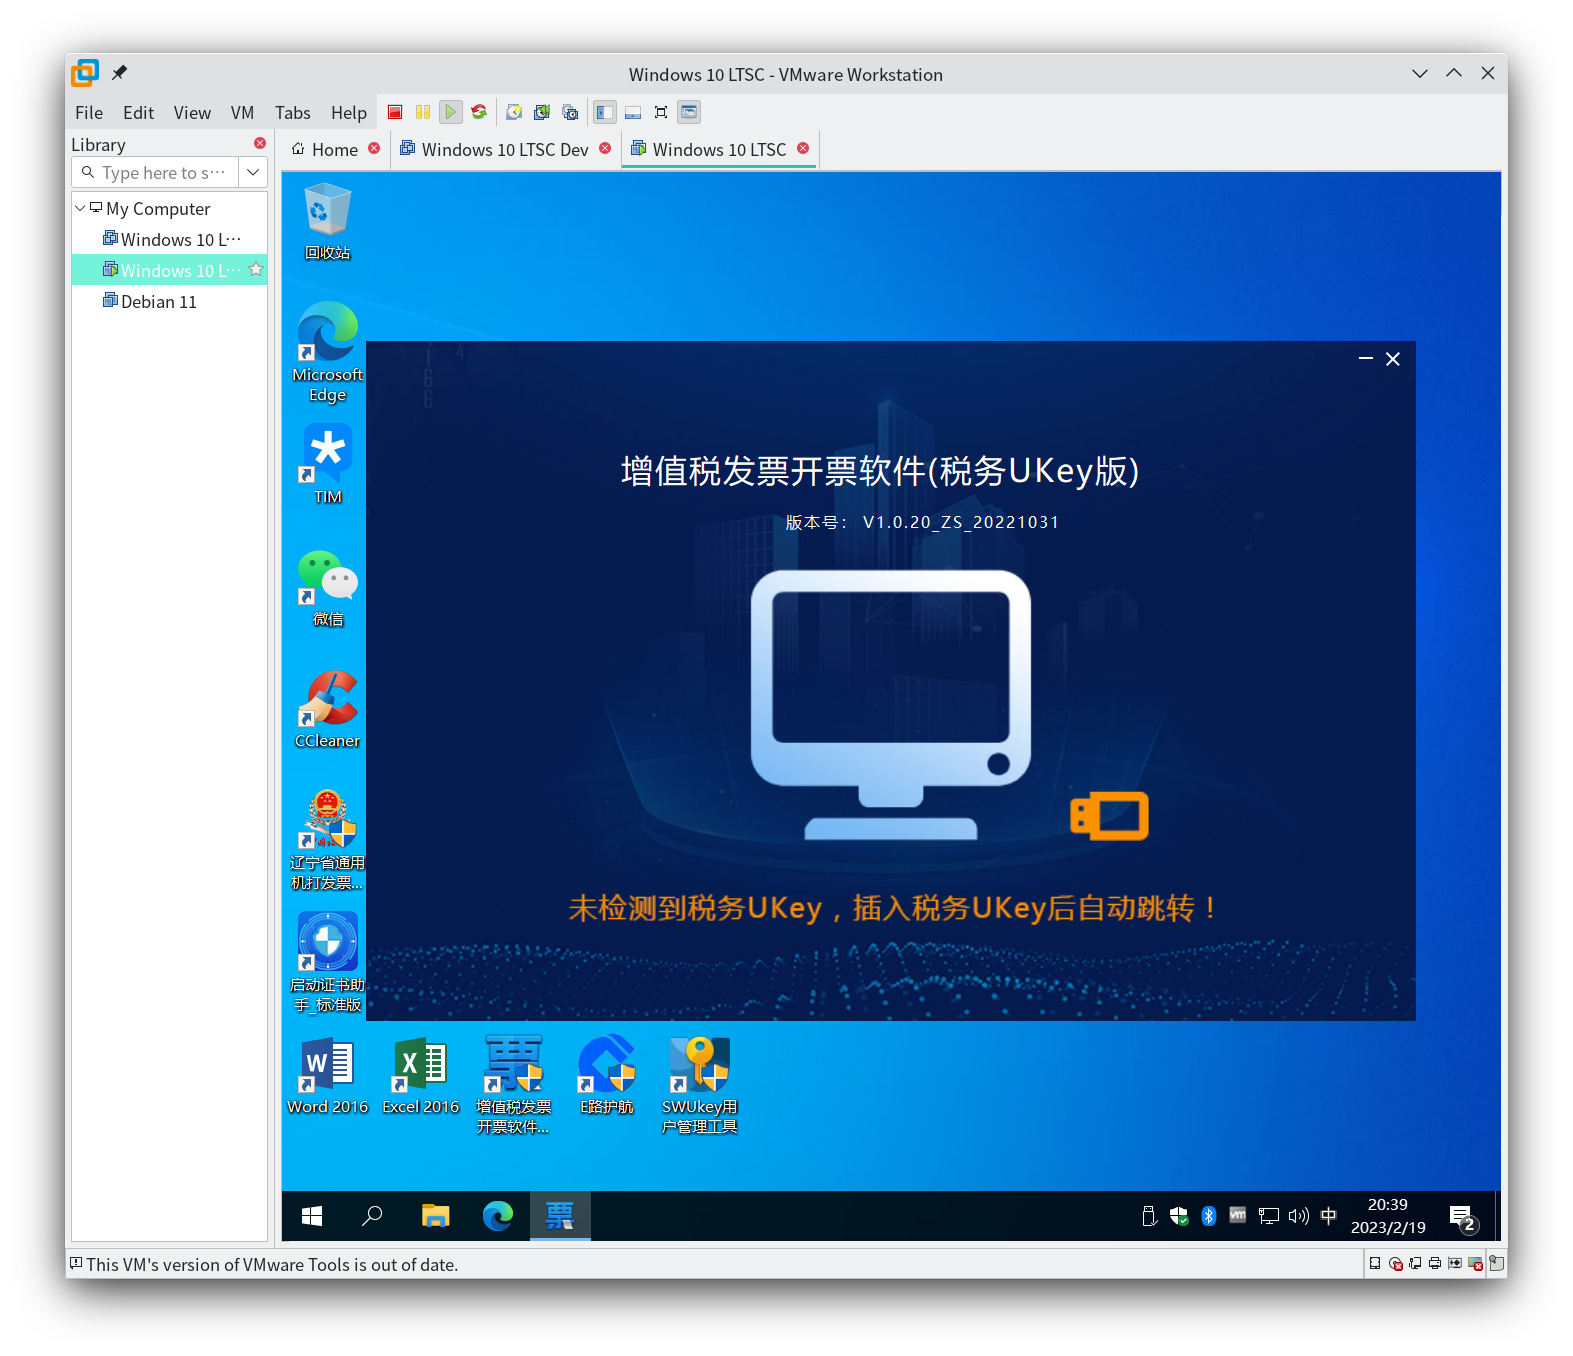Select the 增值税发票开票软件 desktop shortcut
The image size is (1573, 1356).
click(x=514, y=1085)
